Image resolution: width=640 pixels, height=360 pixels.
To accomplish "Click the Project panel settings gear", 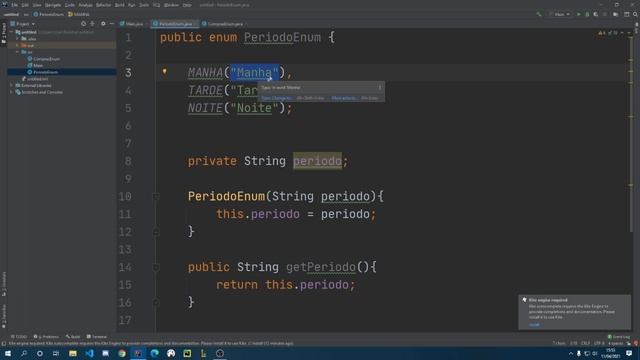I will click(x=103, y=24).
